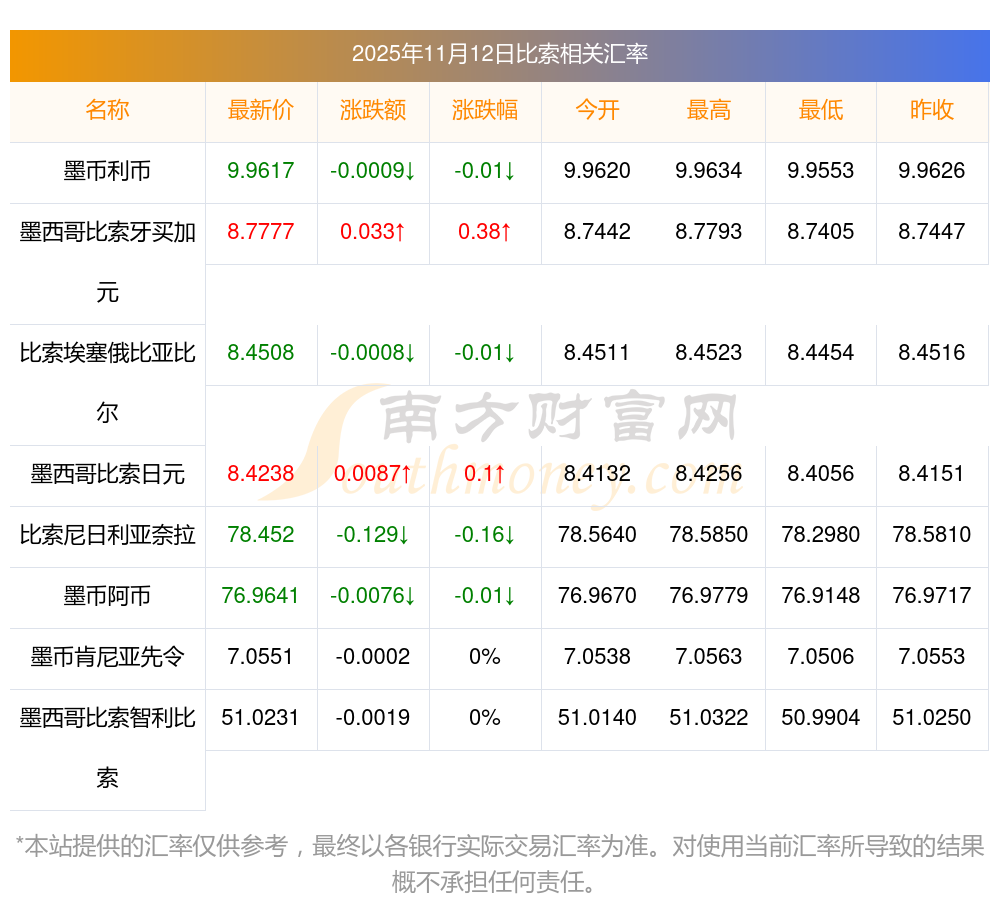Click high value 8.4523
Viewport: 1000px width, 913px height.
(x=709, y=353)
